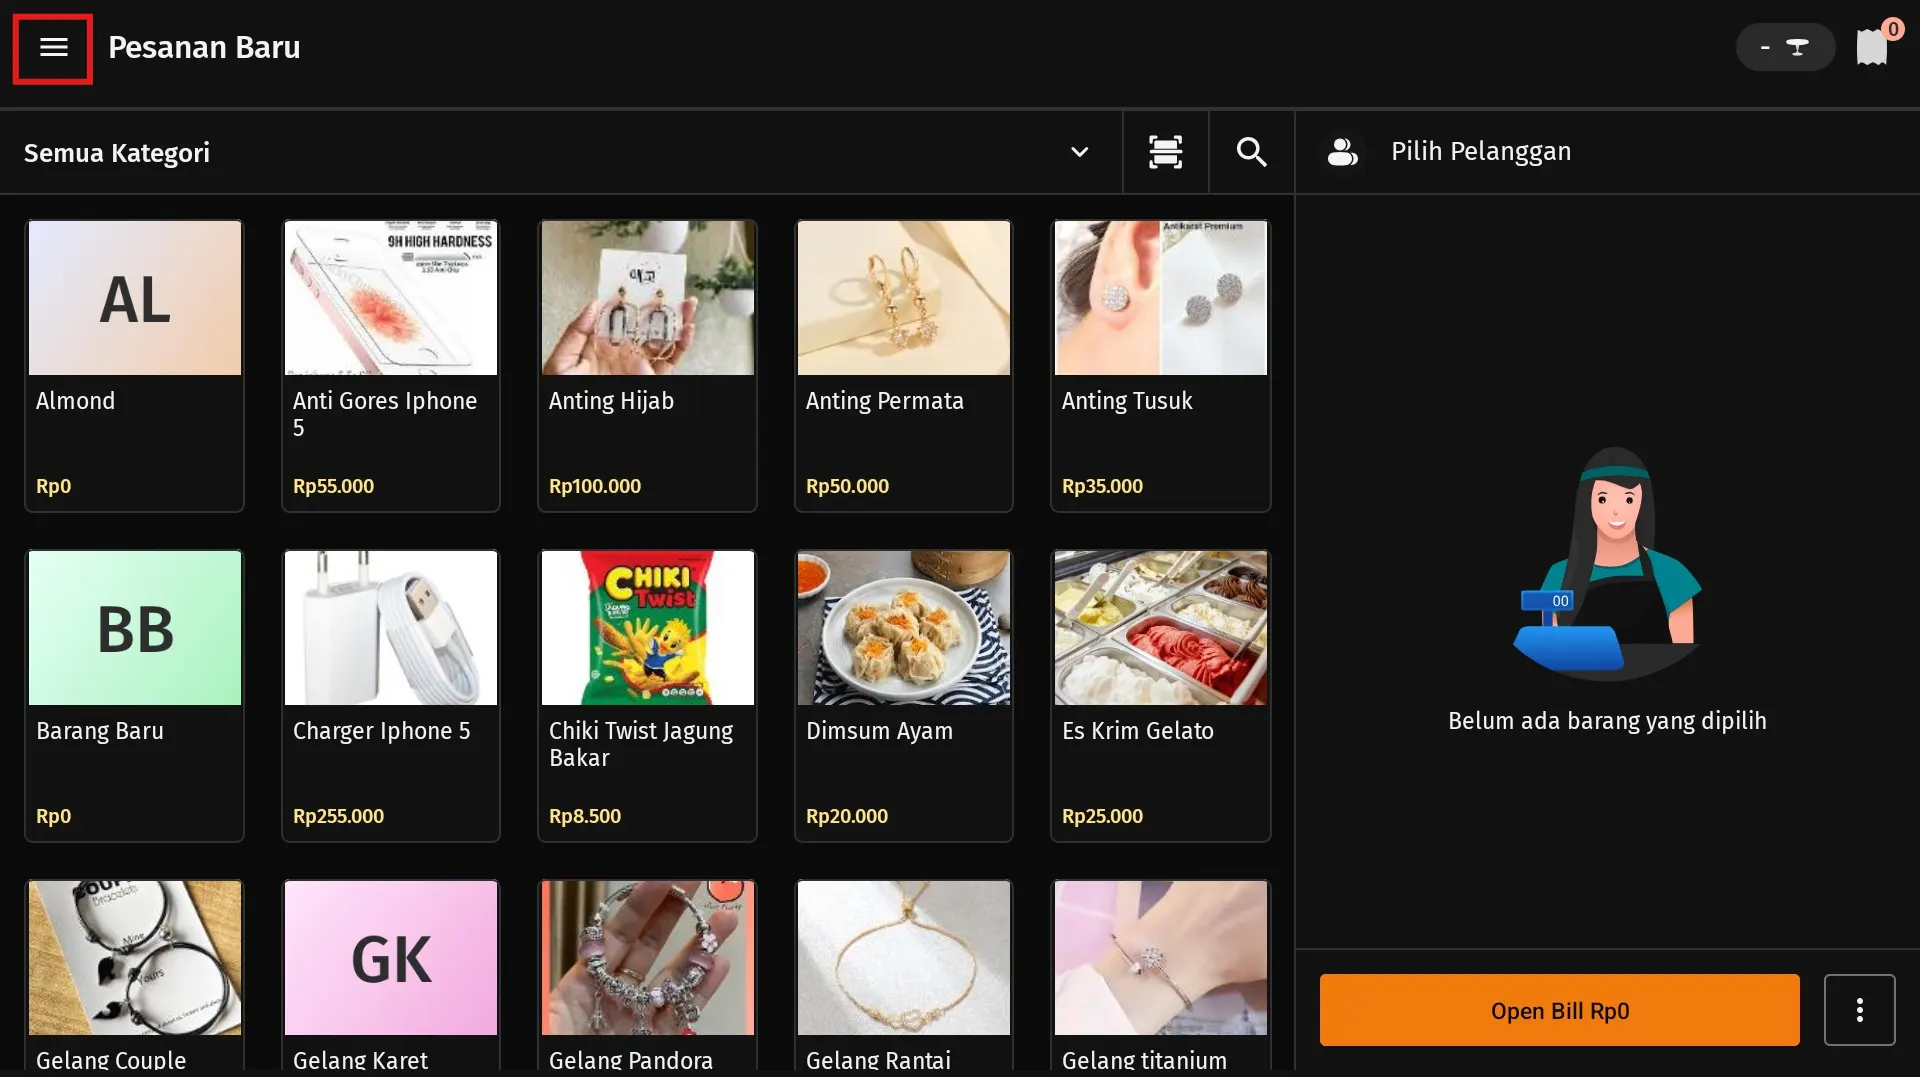The height and width of the screenshot is (1077, 1920).
Task: Add Anting Hijab to the order
Action: click(x=647, y=365)
